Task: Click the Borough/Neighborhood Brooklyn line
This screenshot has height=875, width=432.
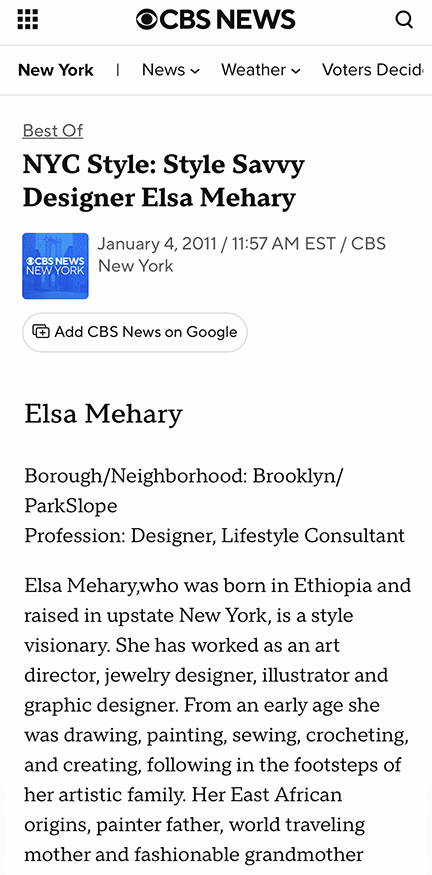Action: coord(184,491)
